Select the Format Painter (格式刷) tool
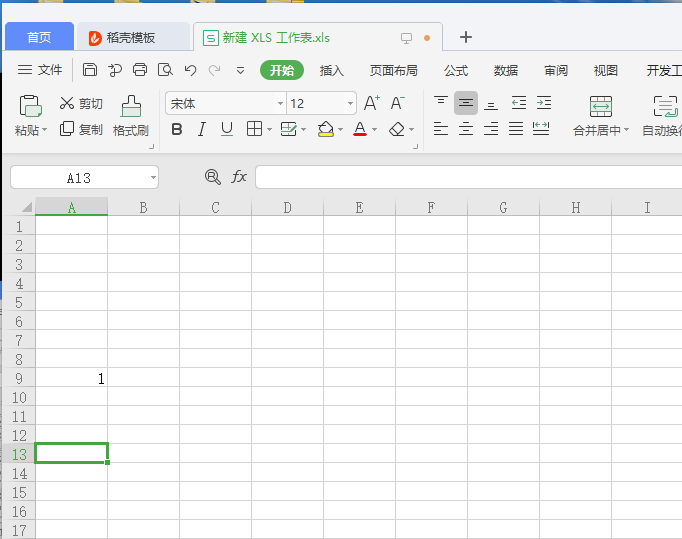The image size is (682, 539). pyautogui.click(x=130, y=116)
